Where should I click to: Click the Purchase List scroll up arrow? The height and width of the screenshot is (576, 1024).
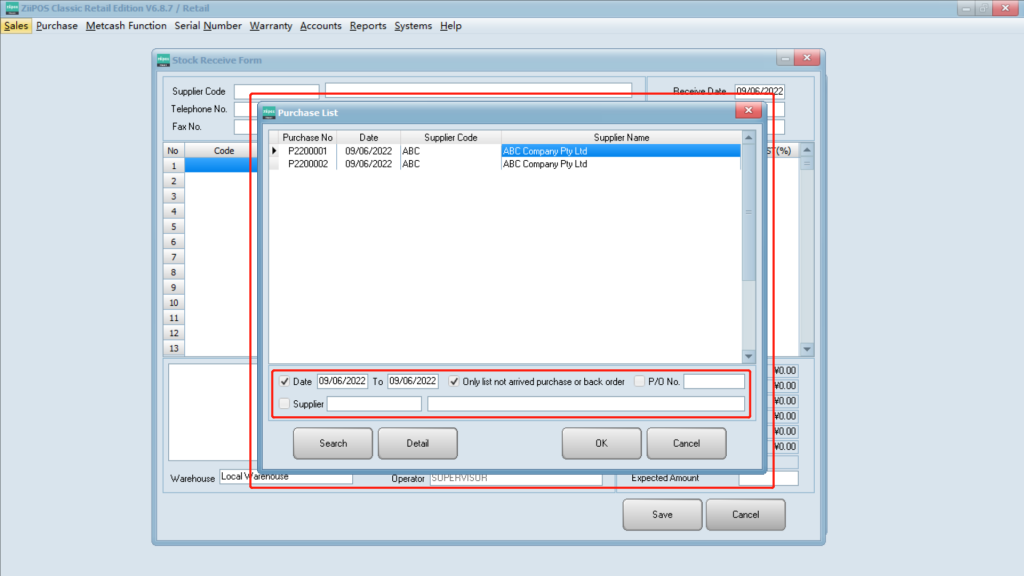tap(748, 137)
